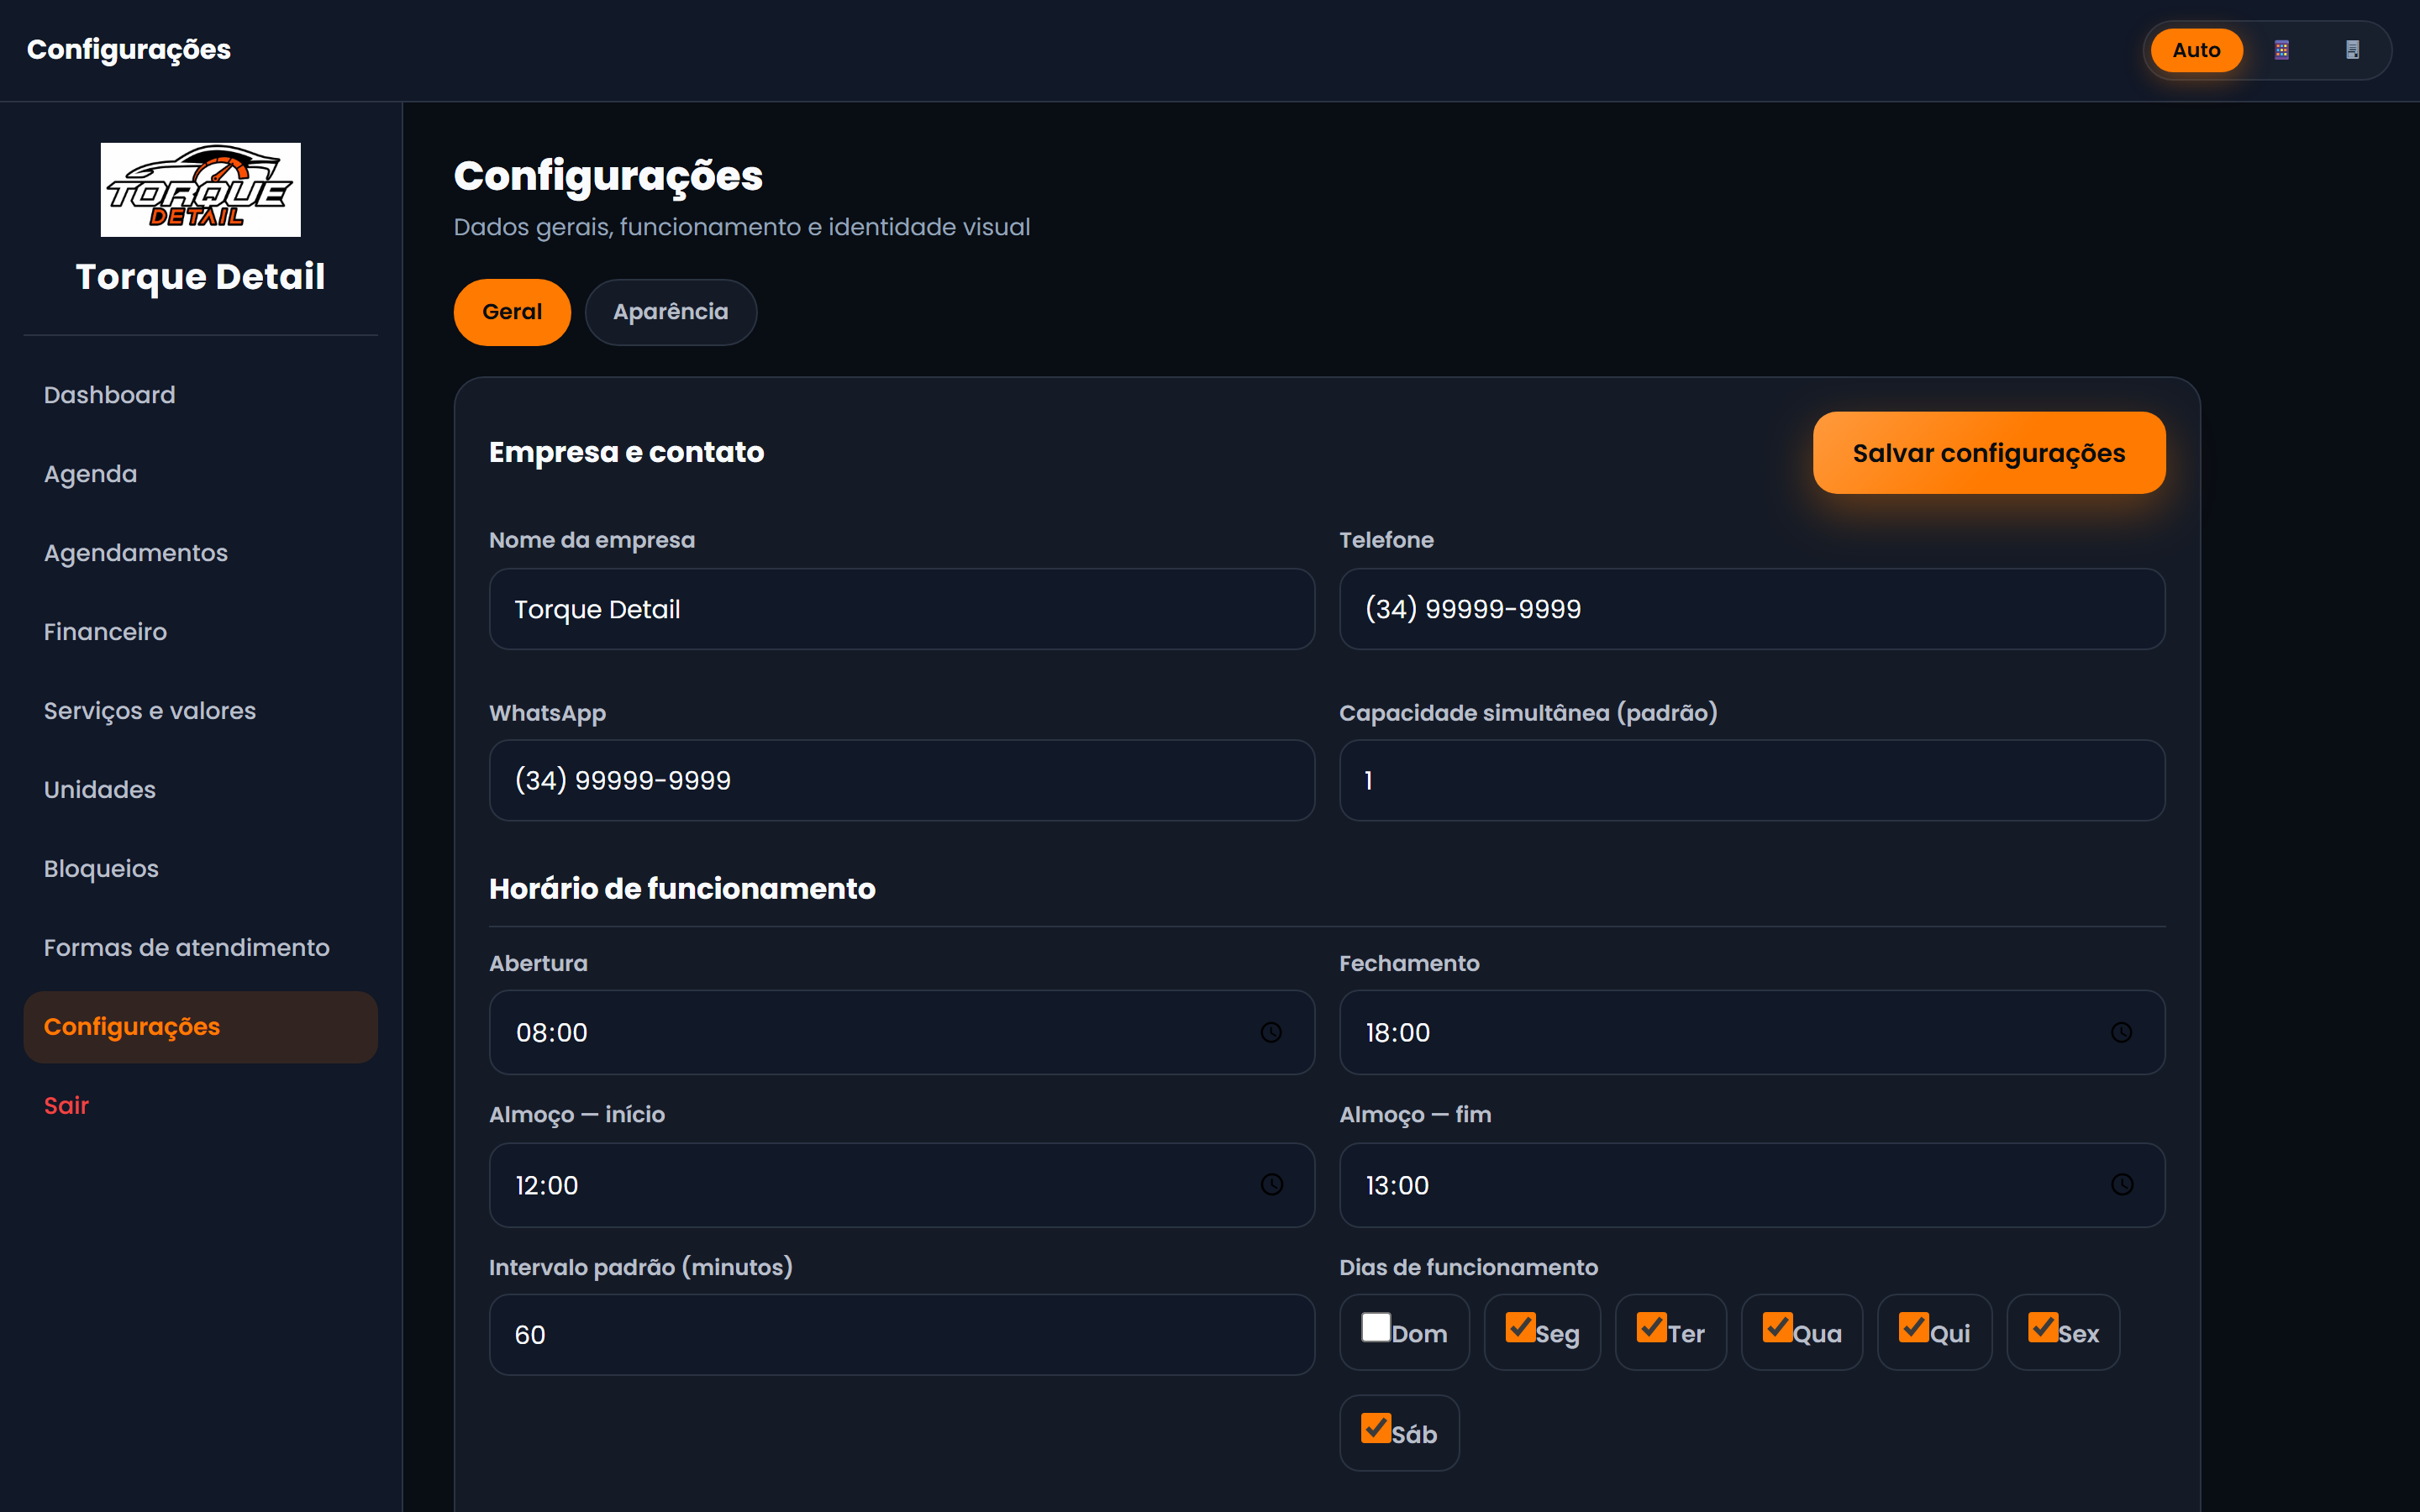Viewport: 2420px width, 1512px height.
Task: Focus the Capacidade simultânea field
Action: pos(1752,780)
